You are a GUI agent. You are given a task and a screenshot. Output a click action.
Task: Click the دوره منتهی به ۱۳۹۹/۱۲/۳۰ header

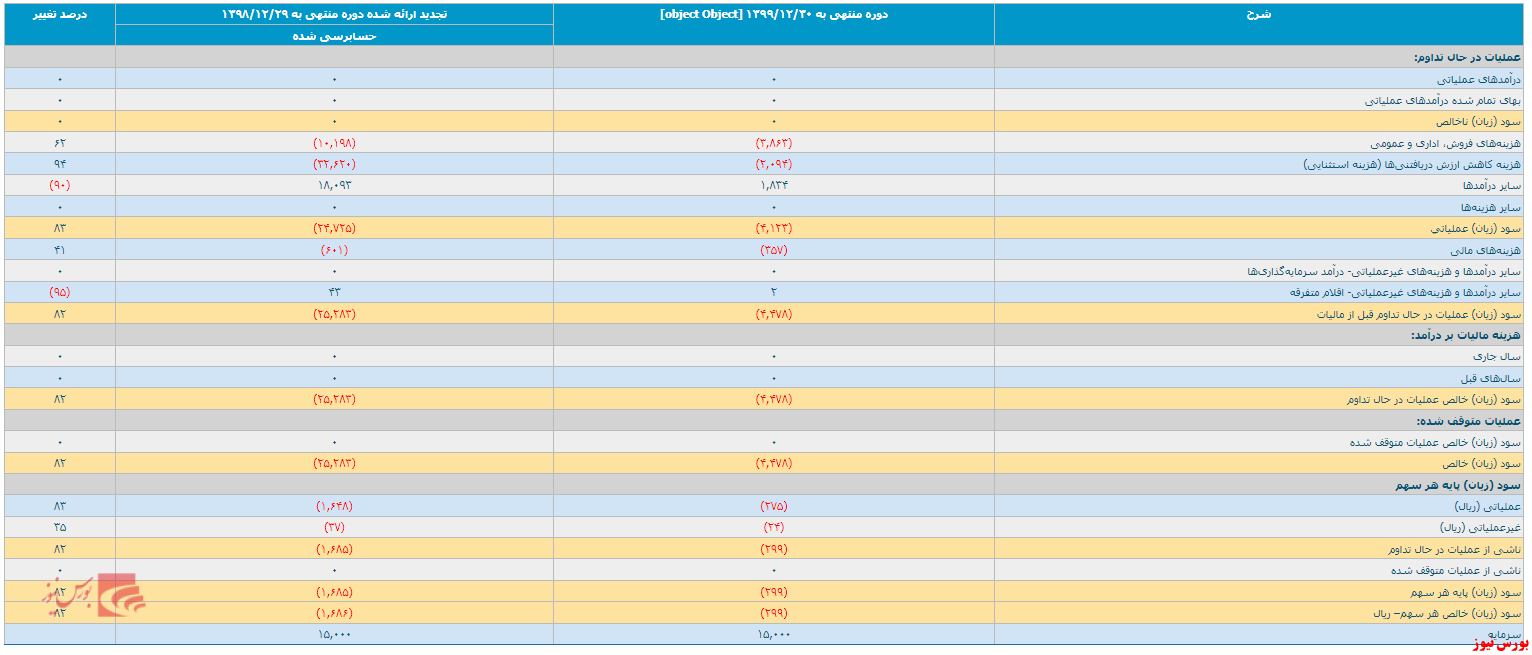pyautogui.click(x=774, y=15)
